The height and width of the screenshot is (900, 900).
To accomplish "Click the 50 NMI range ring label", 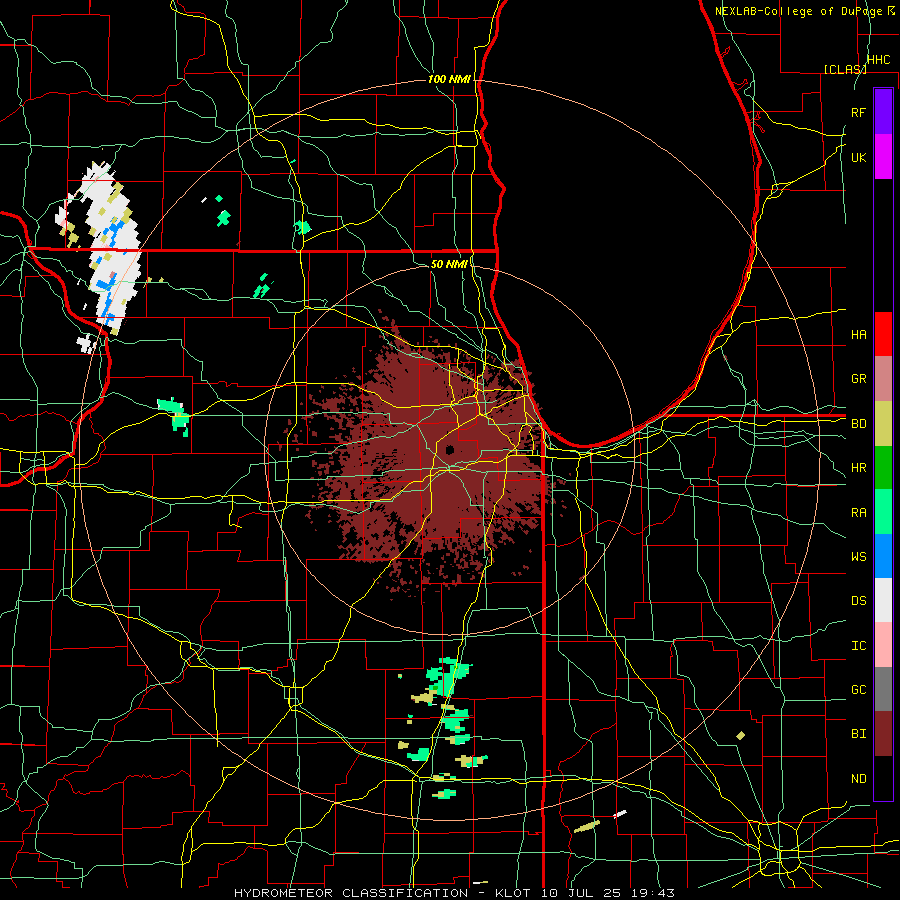I will click(449, 264).
